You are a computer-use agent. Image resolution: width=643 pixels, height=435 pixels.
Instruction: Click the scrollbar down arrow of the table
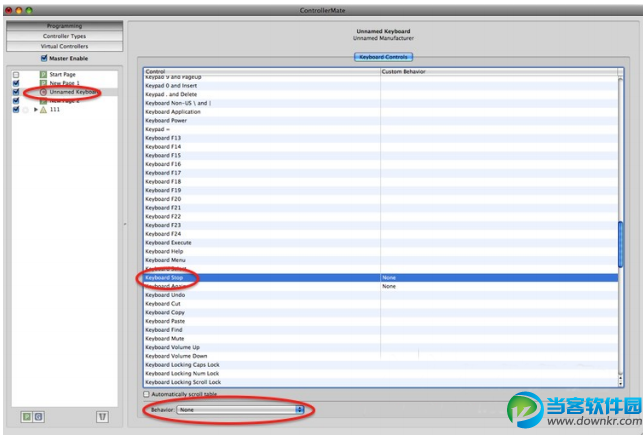[620, 382]
